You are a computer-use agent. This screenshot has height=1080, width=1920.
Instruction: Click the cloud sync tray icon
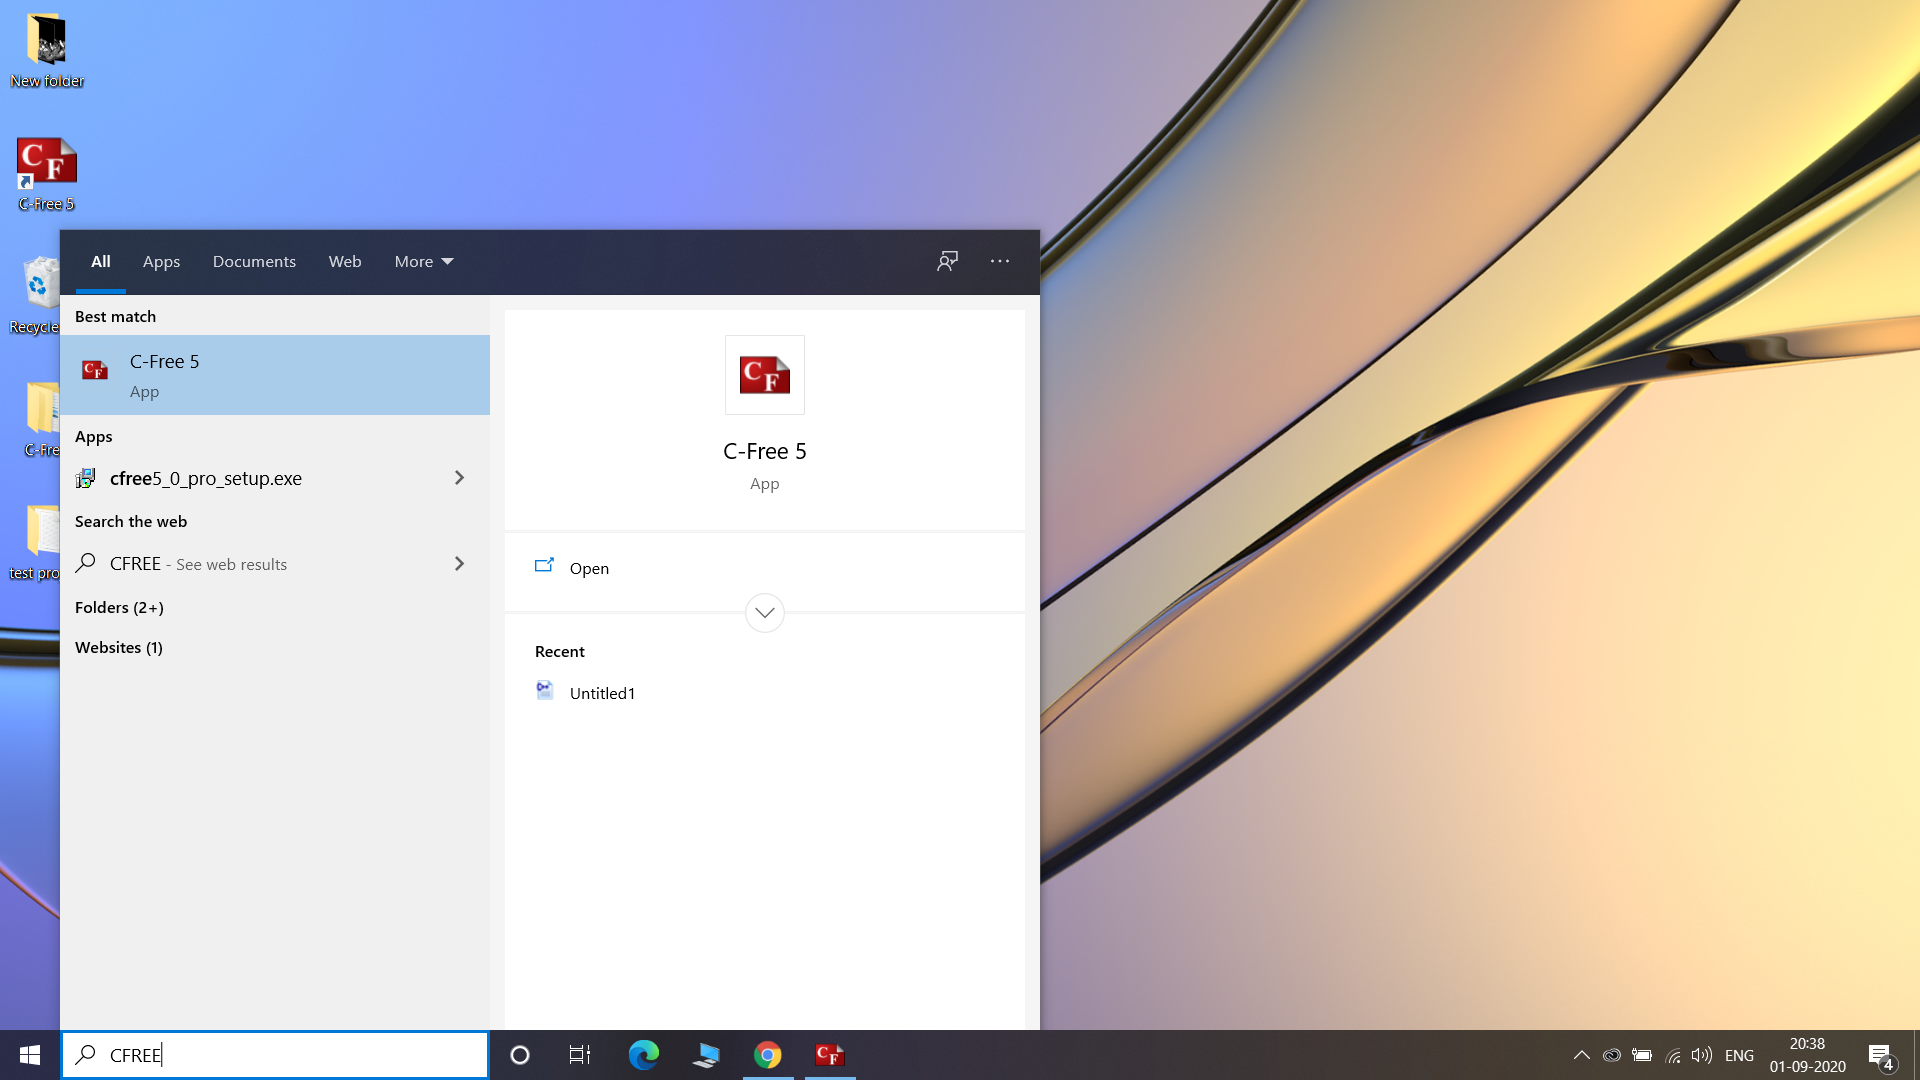[x=1612, y=1055]
